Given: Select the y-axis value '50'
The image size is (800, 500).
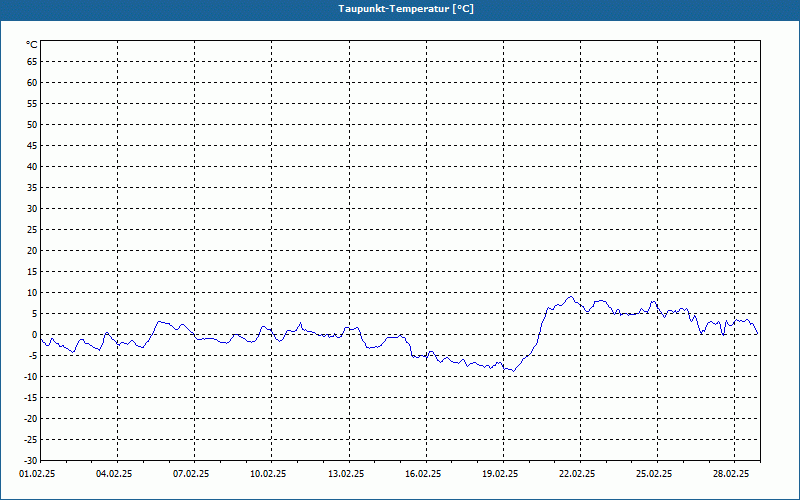Looking at the screenshot, I should pyautogui.click(x=32, y=124).
